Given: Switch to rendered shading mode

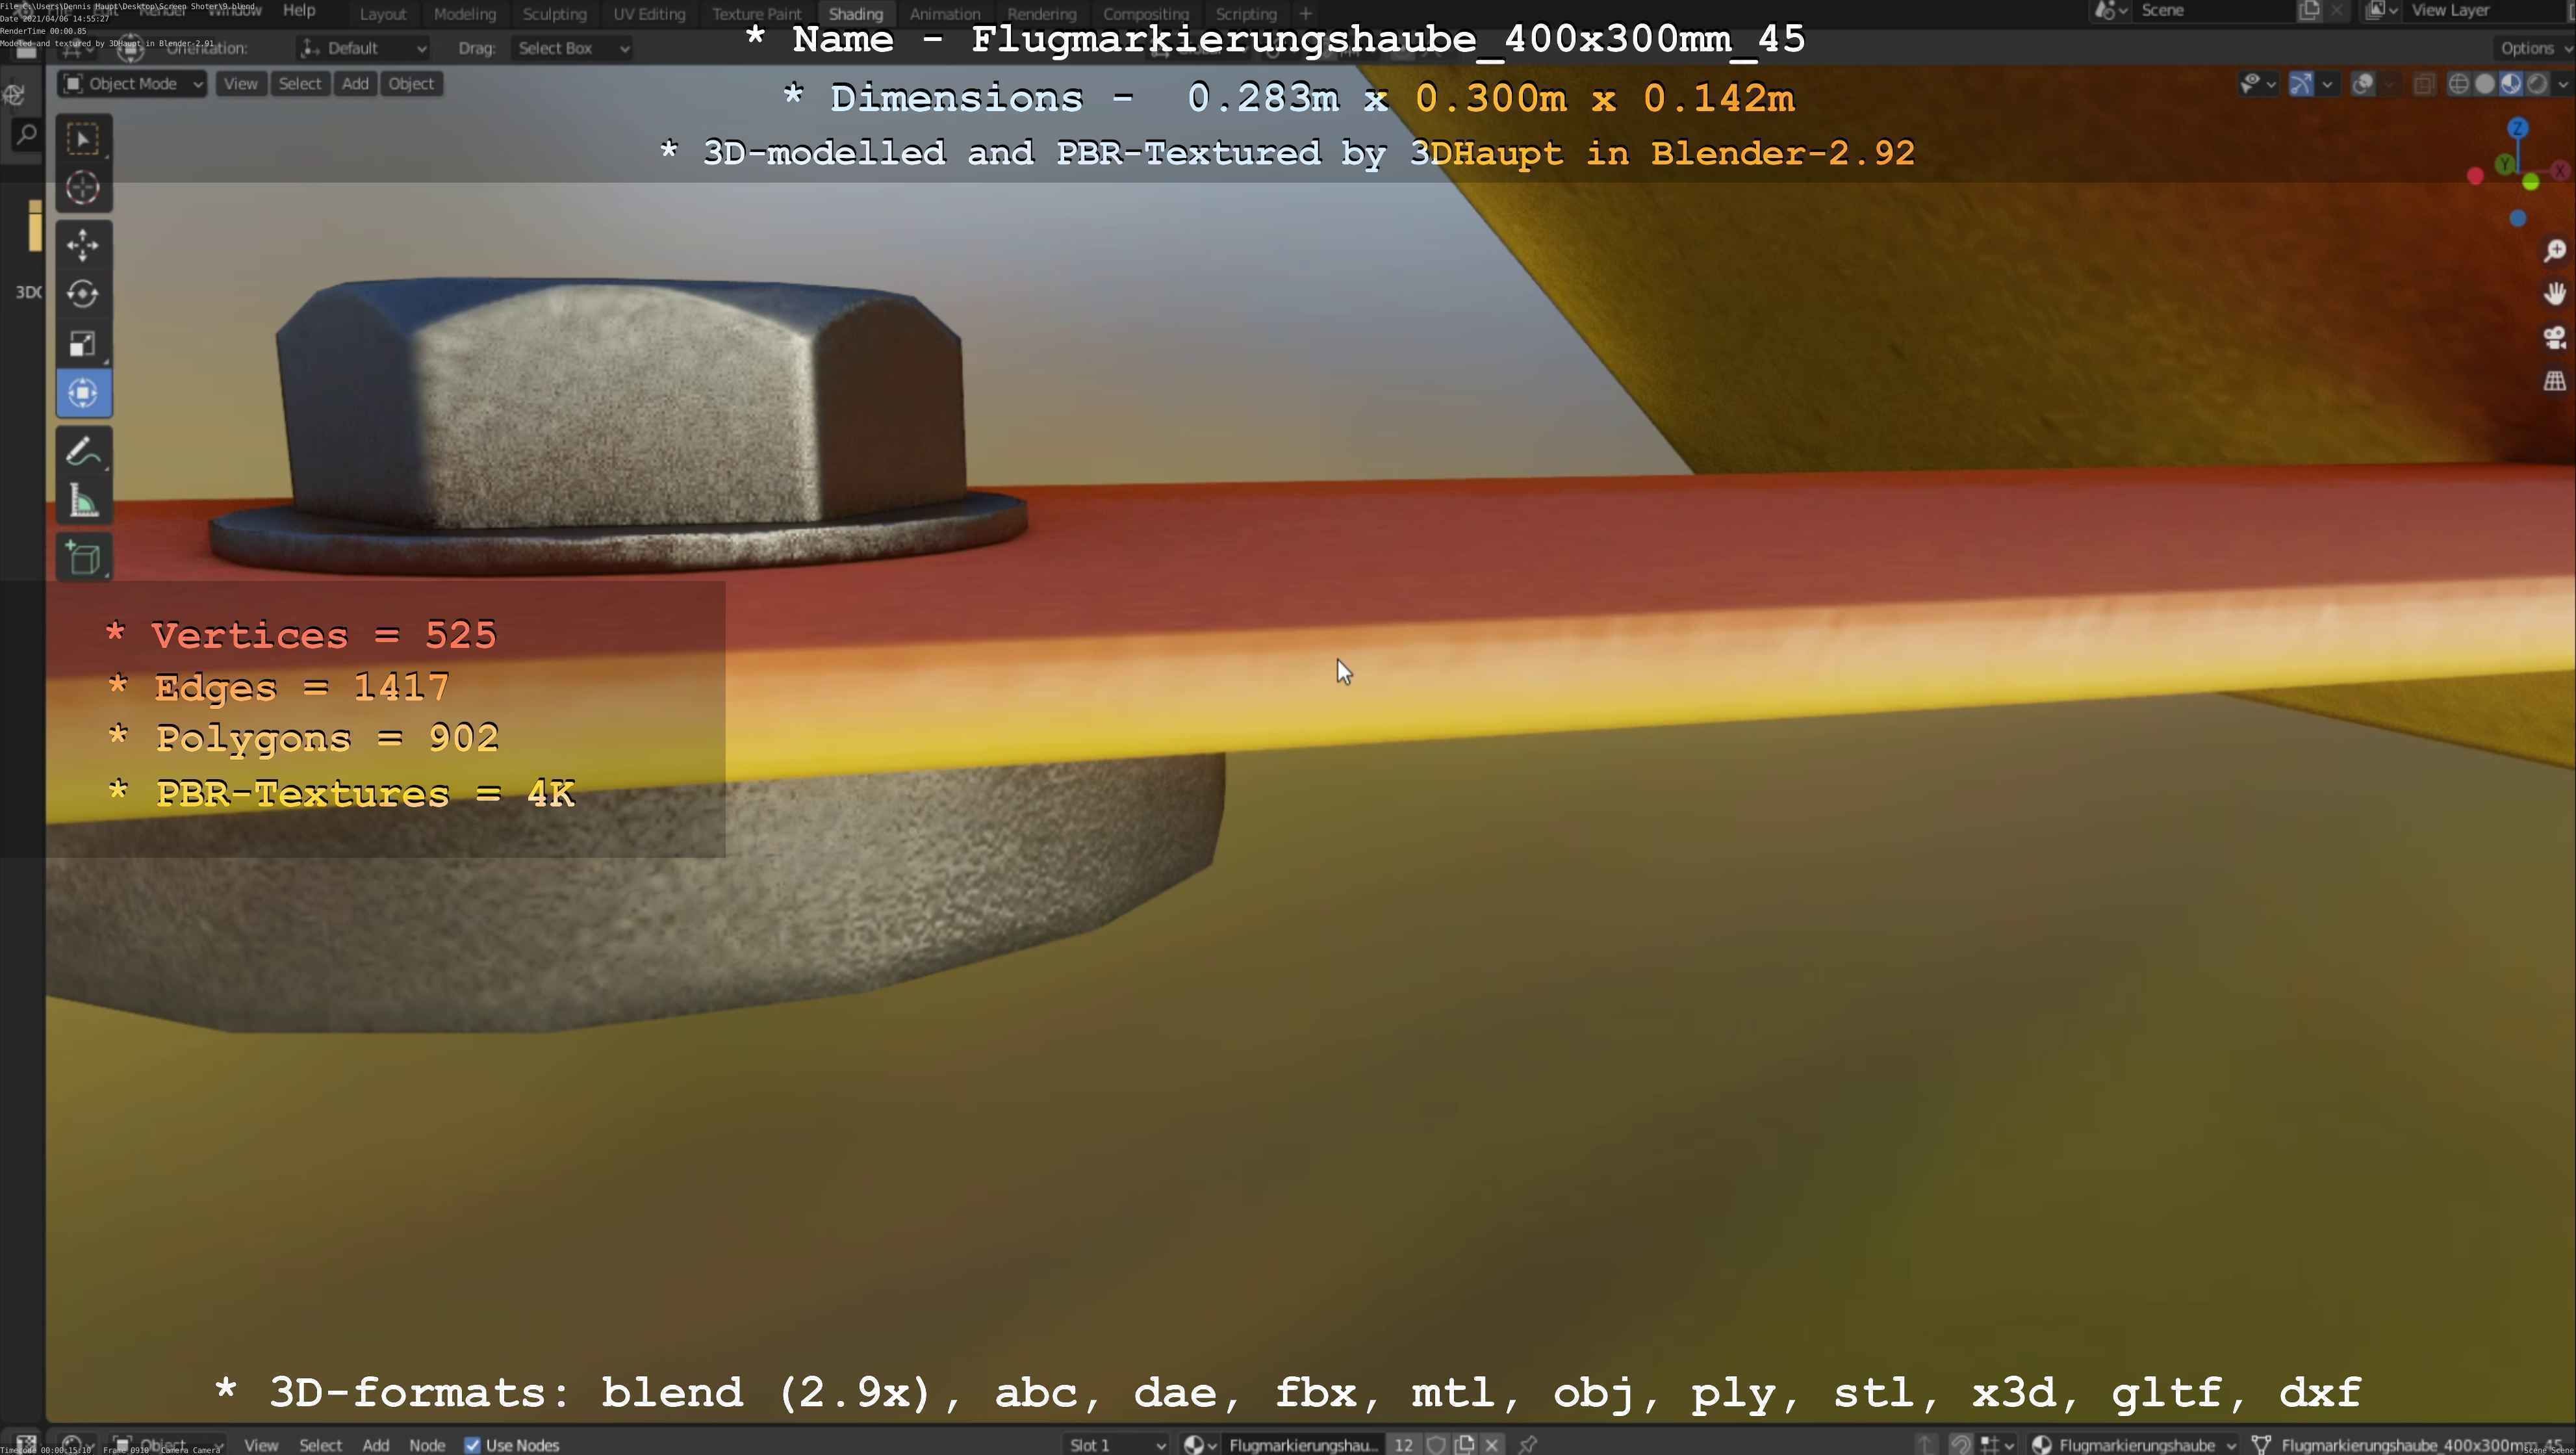Looking at the screenshot, I should tap(2537, 84).
